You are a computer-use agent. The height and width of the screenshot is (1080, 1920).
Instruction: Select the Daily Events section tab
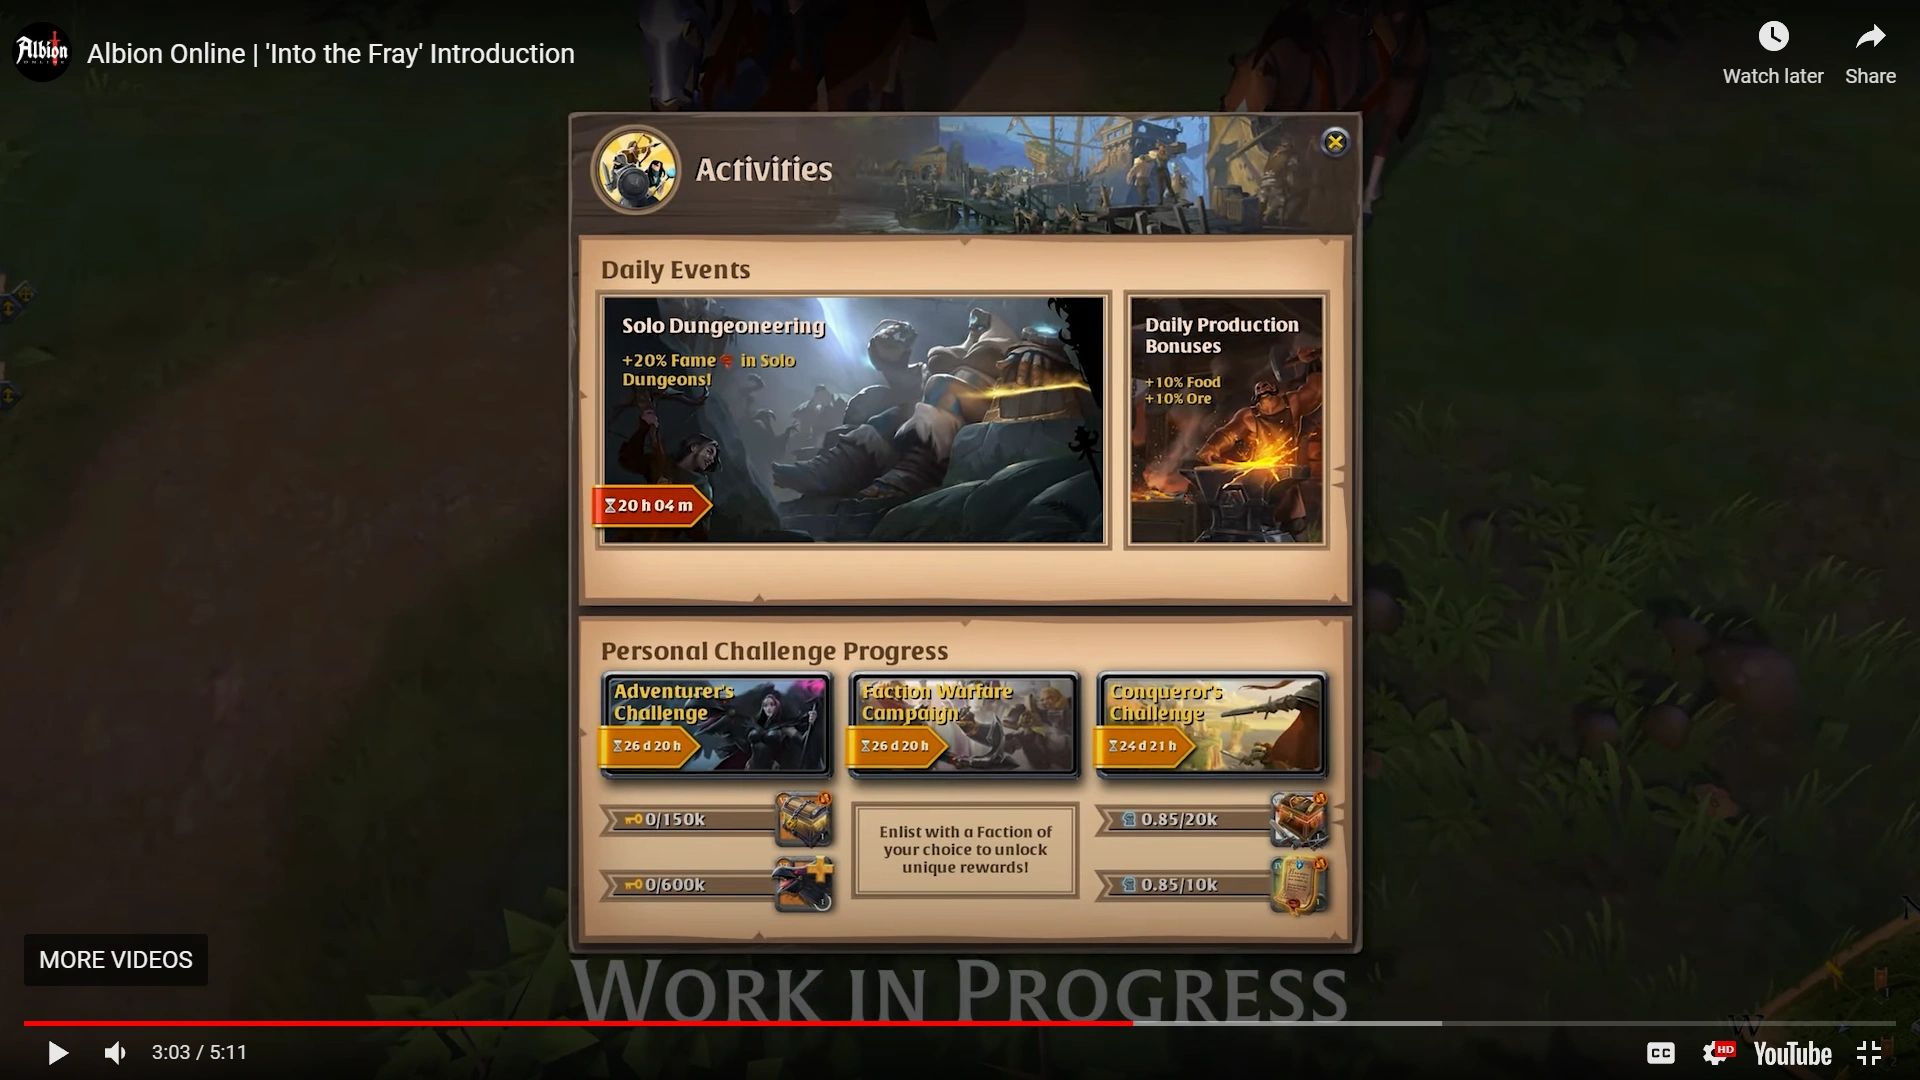tap(675, 269)
